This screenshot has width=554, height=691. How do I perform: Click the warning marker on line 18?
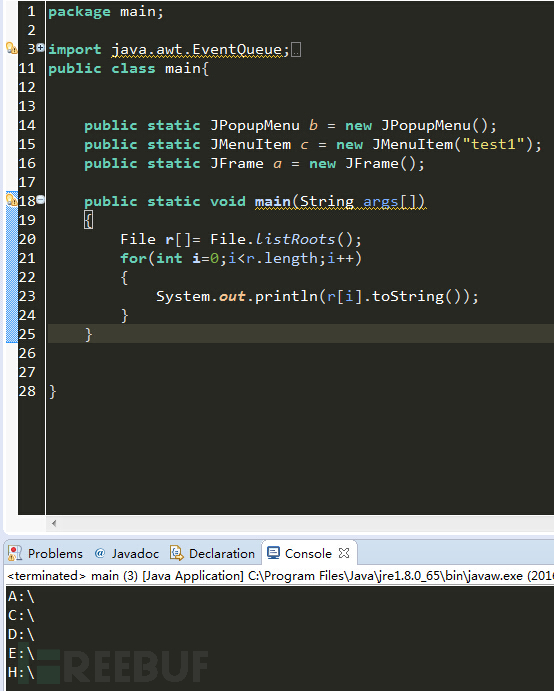coord(11,200)
